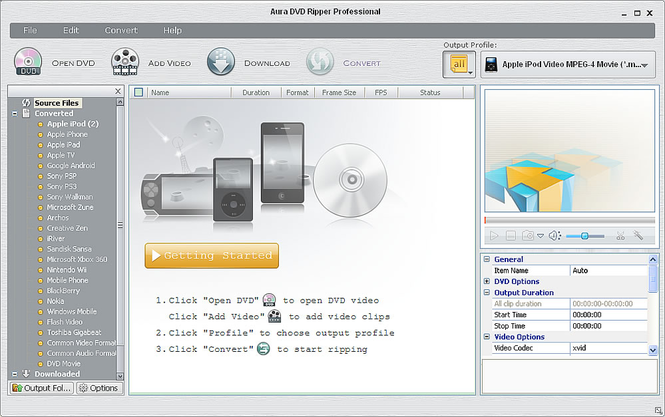Screen dimensions: 665x417
Task: Click the Options button
Action: 99,388
